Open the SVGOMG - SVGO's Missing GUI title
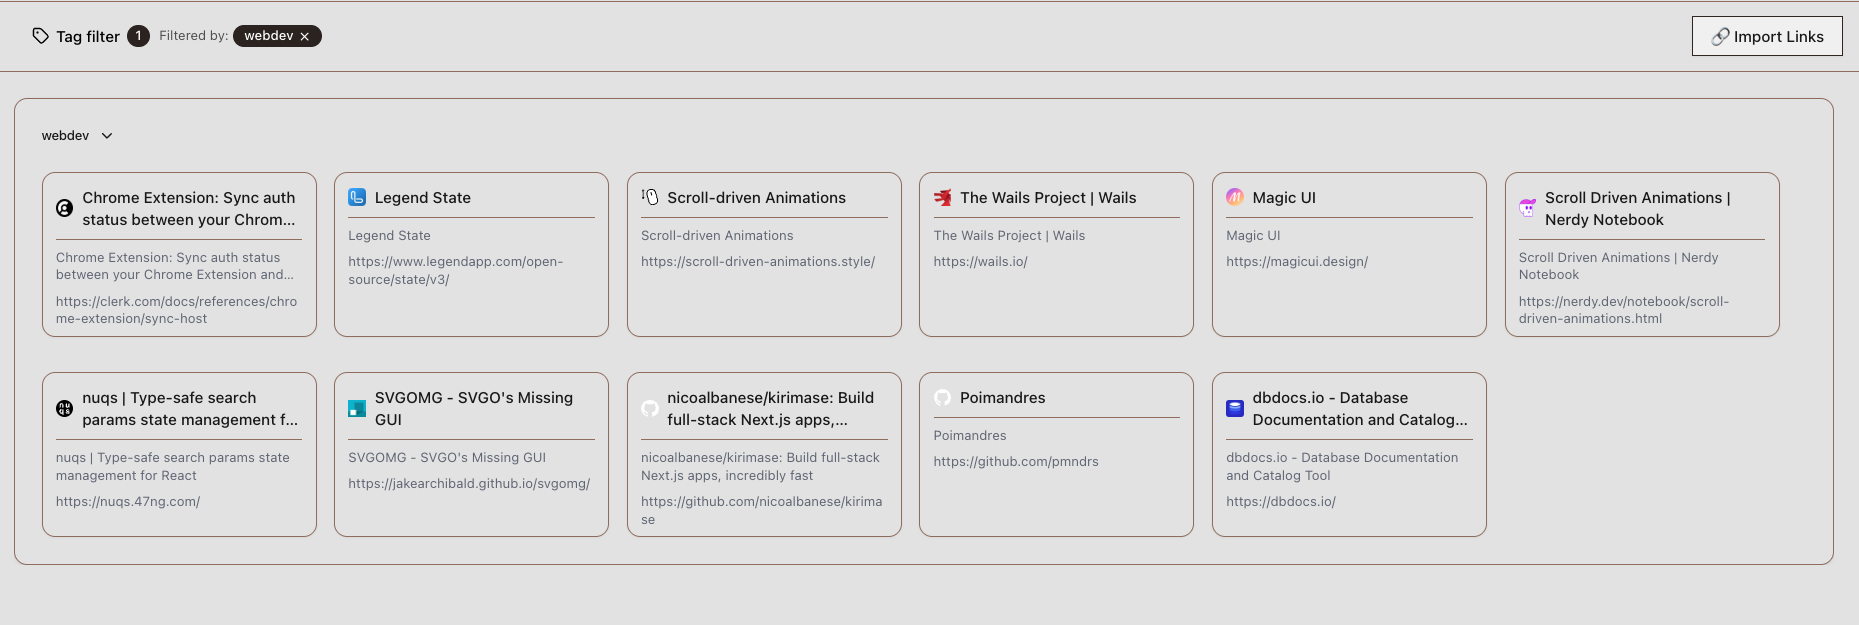1859x625 pixels. point(474,409)
